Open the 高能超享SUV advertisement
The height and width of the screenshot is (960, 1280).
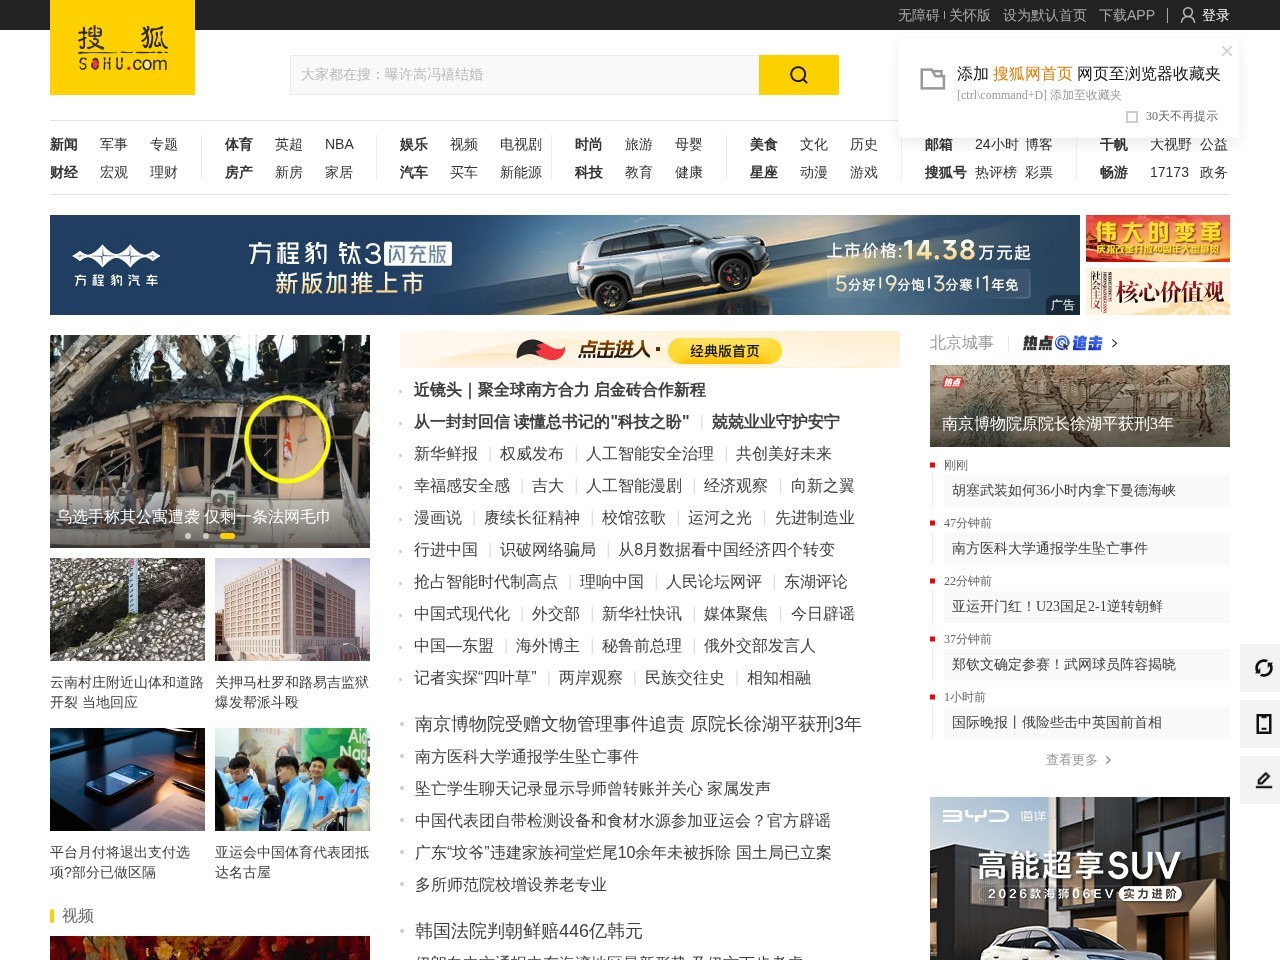[x=1080, y=878]
